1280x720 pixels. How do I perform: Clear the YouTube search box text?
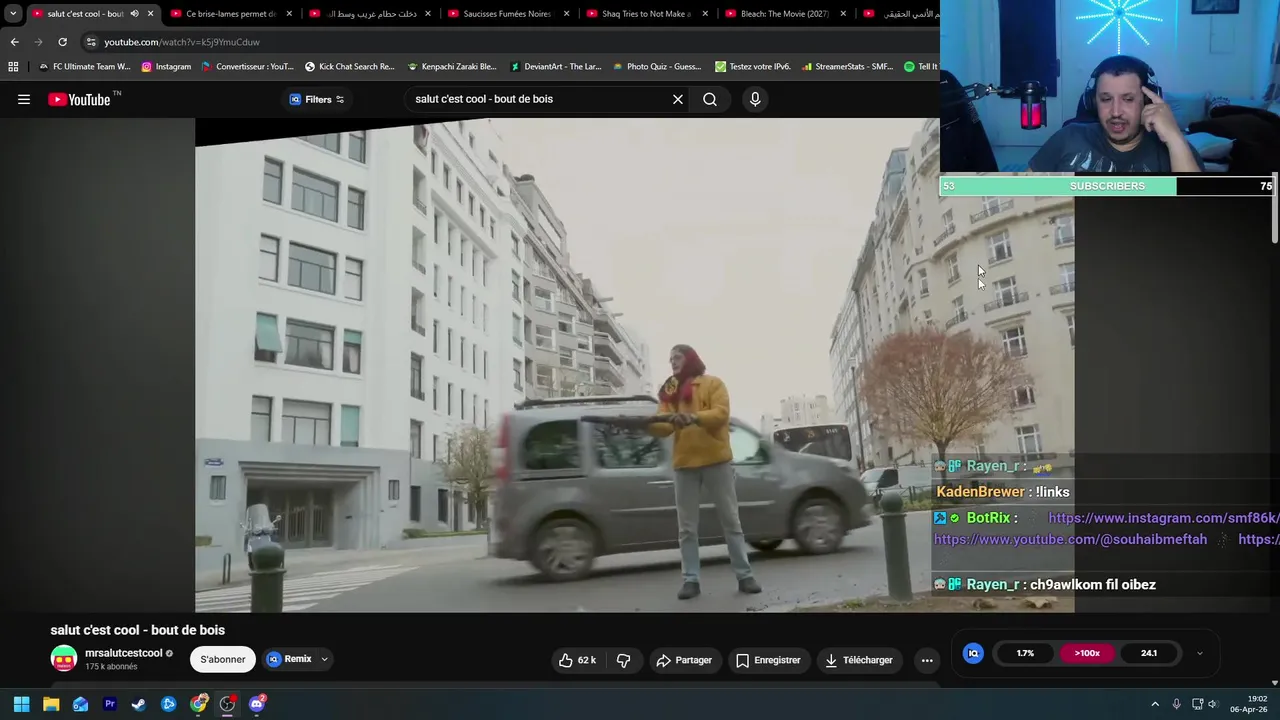coord(678,99)
